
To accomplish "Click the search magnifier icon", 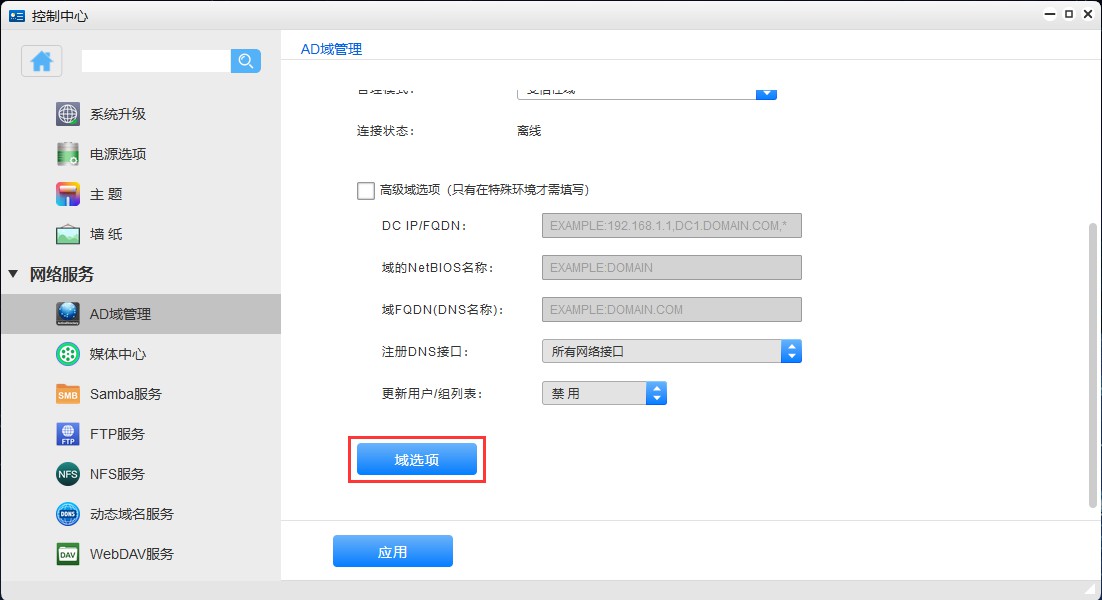I will [x=245, y=61].
